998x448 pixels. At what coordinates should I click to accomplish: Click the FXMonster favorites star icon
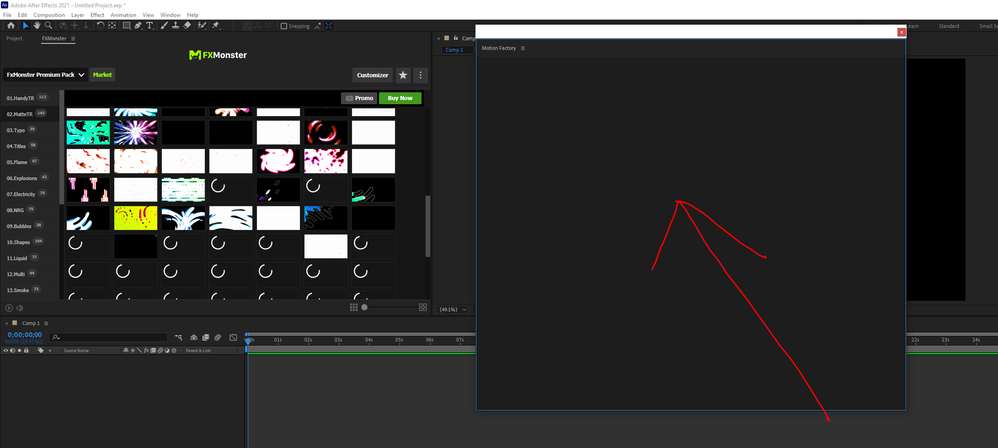click(403, 75)
